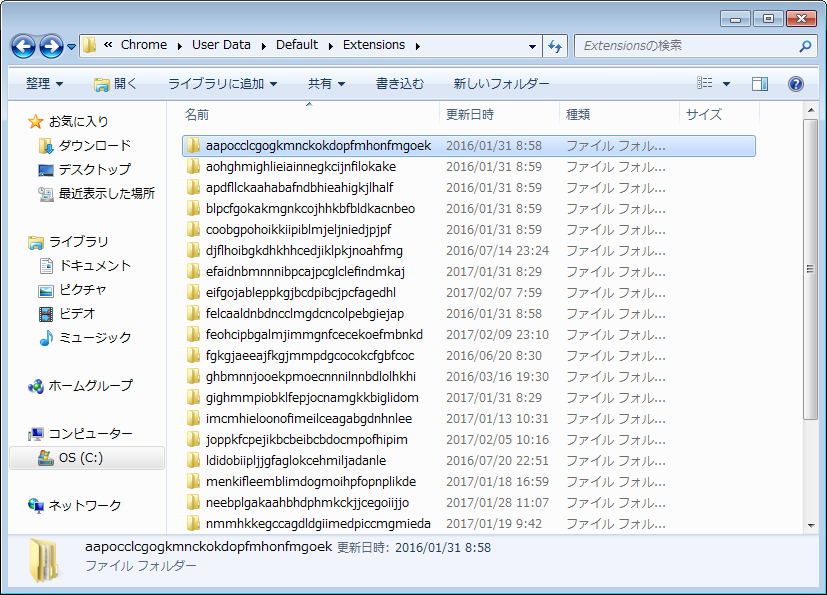Select the OS (C:) drive
Screen dimensions: 827x595
pyautogui.click(x=87, y=458)
